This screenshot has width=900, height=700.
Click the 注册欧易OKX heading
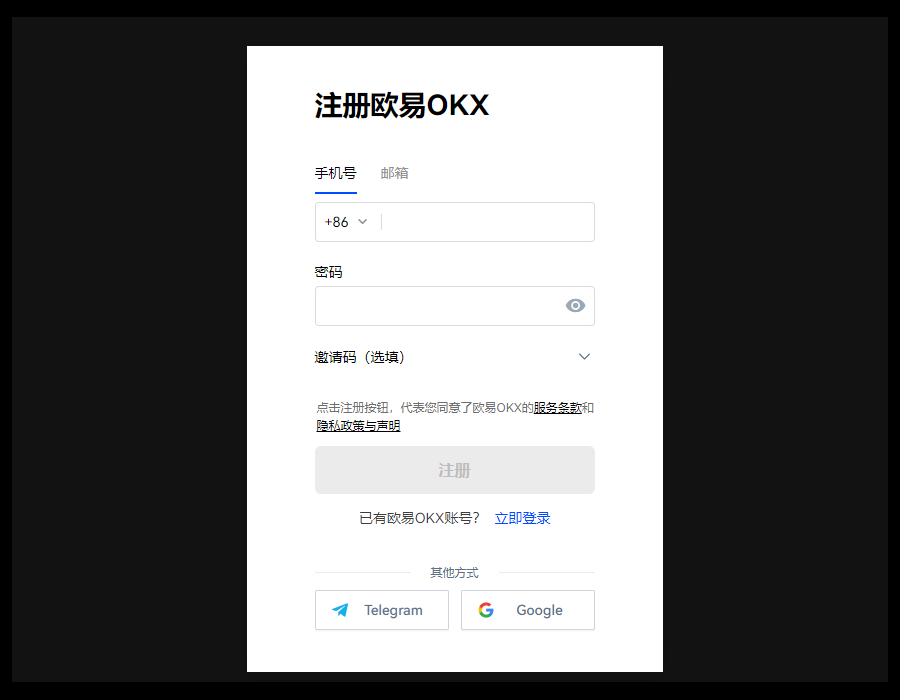pyautogui.click(x=402, y=106)
